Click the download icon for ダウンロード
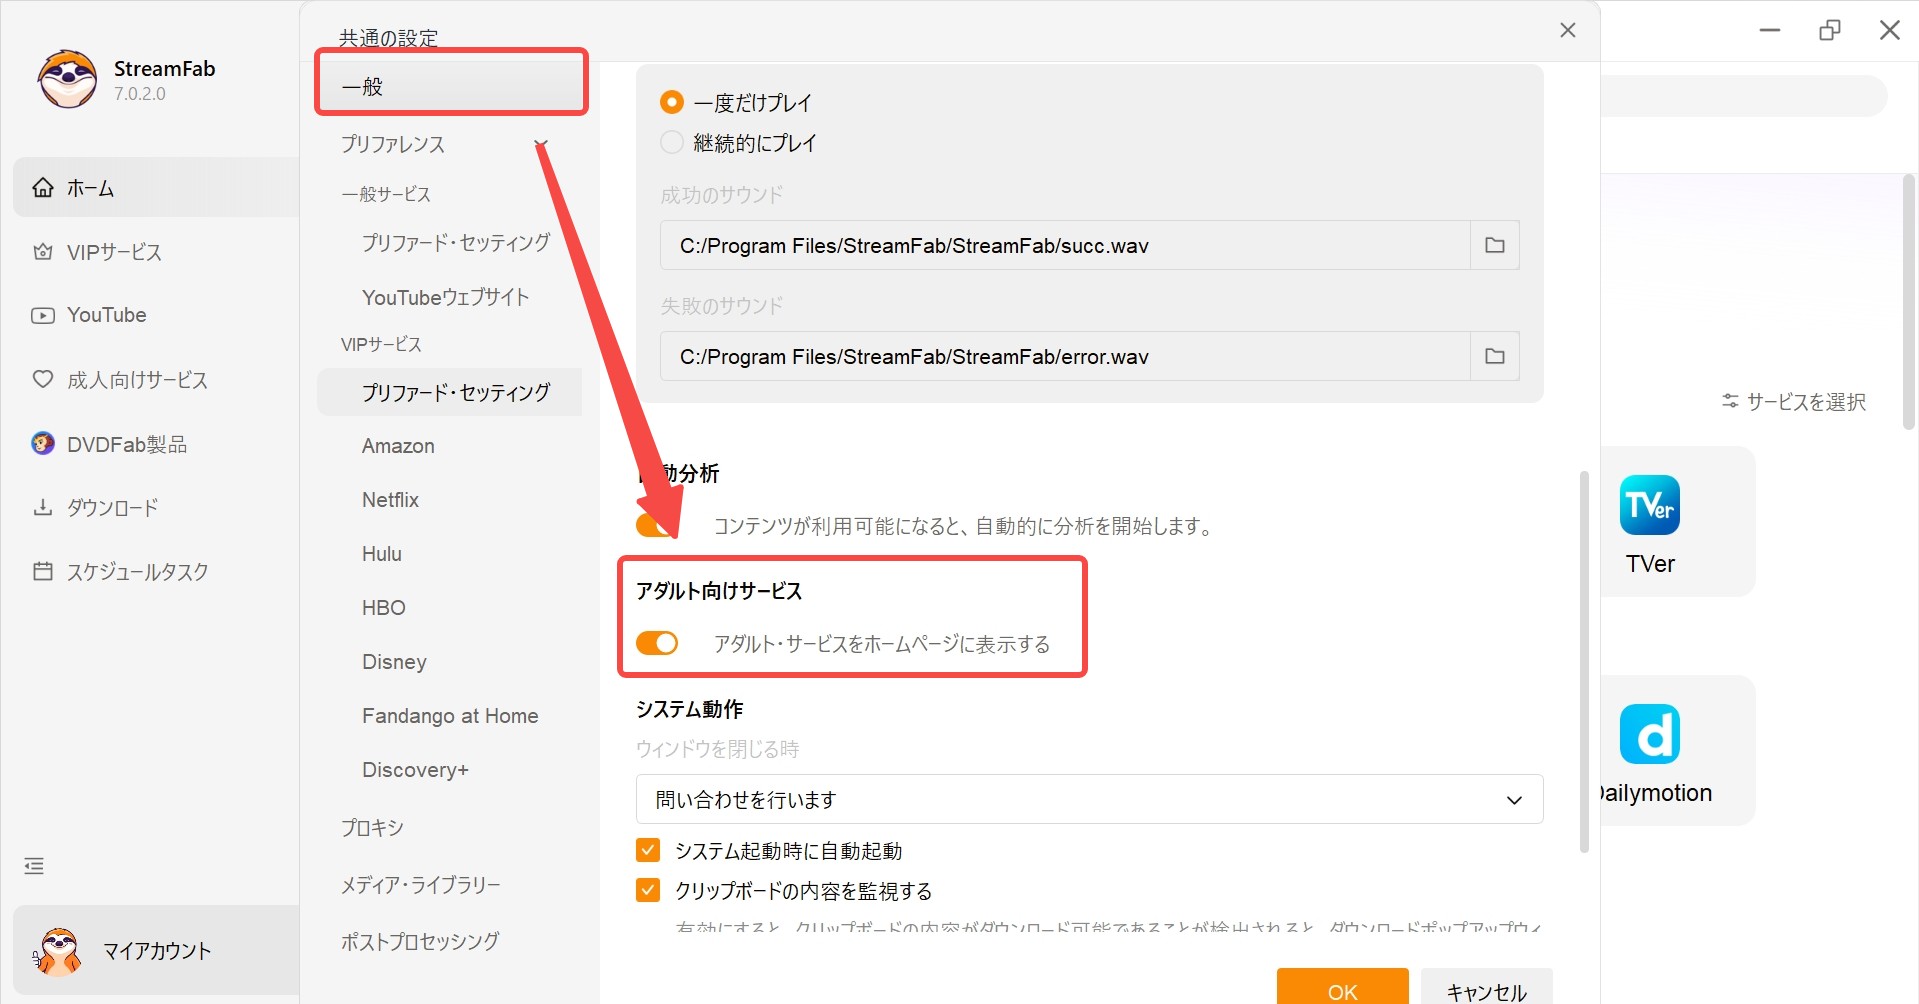 pyautogui.click(x=43, y=507)
